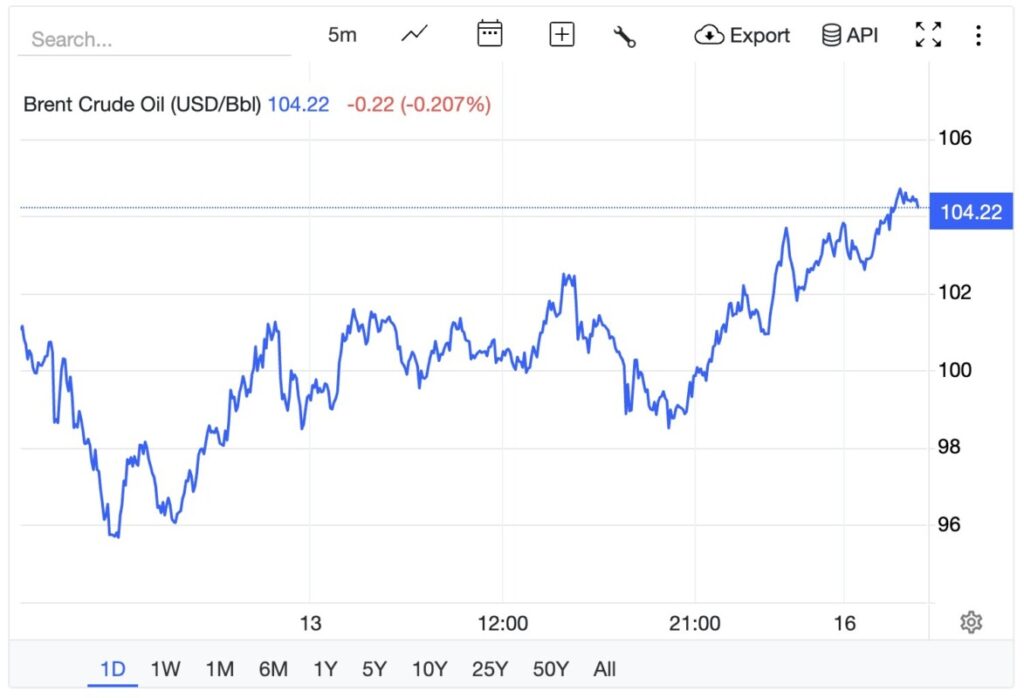
Task: Open the wrench chart tools icon
Action: [x=625, y=36]
